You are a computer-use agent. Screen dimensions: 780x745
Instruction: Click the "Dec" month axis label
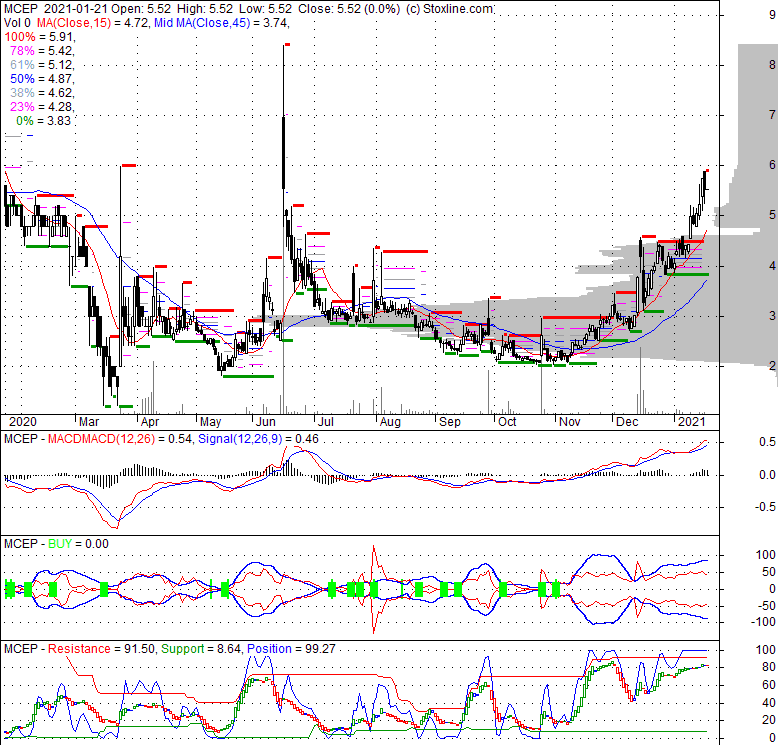pyautogui.click(x=627, y=422)
